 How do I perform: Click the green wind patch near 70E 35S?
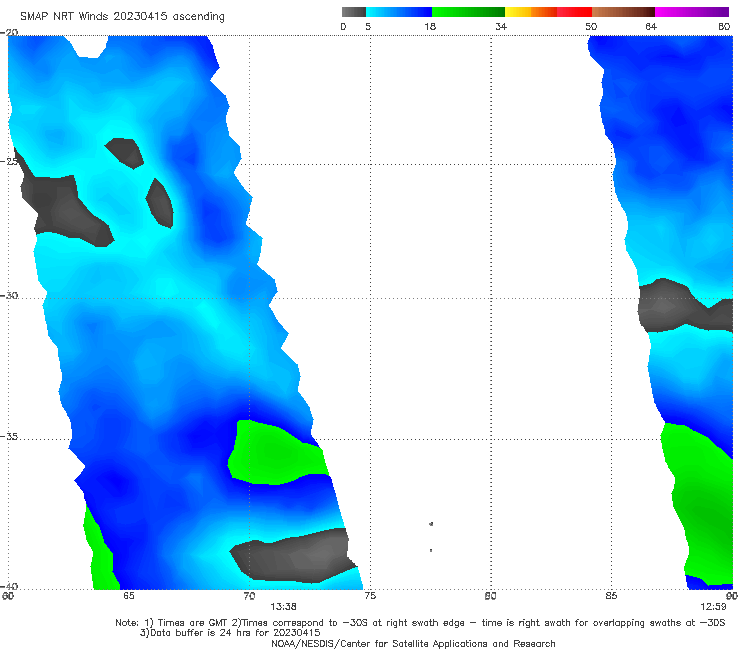(276, 453)
